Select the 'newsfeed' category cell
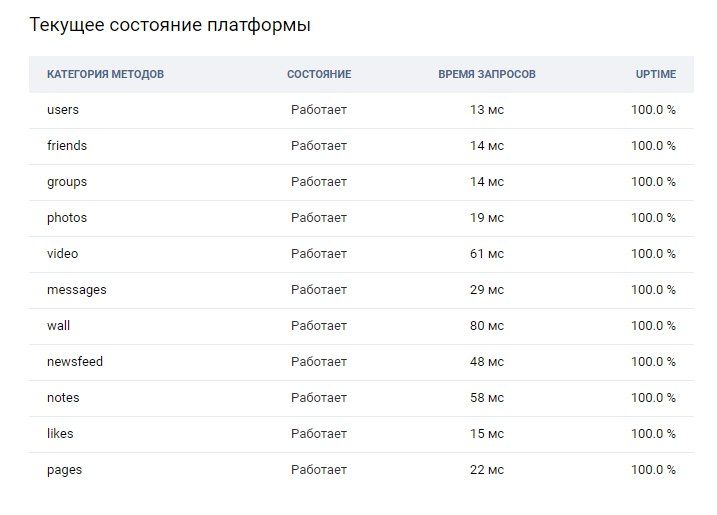 [x=75, y=361]
